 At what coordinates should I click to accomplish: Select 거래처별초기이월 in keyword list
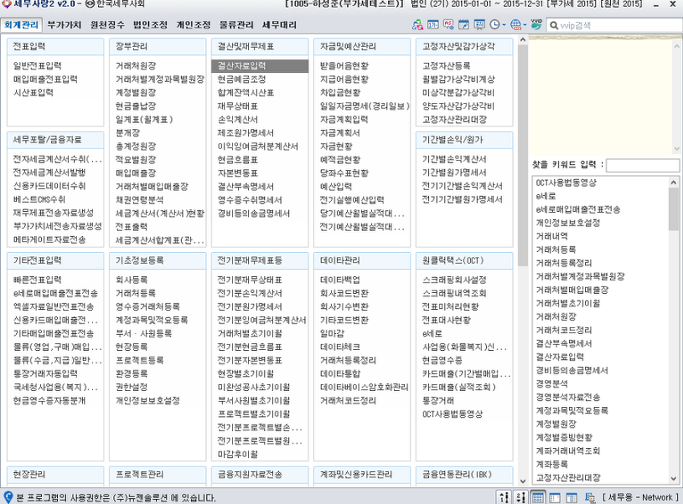568,304
